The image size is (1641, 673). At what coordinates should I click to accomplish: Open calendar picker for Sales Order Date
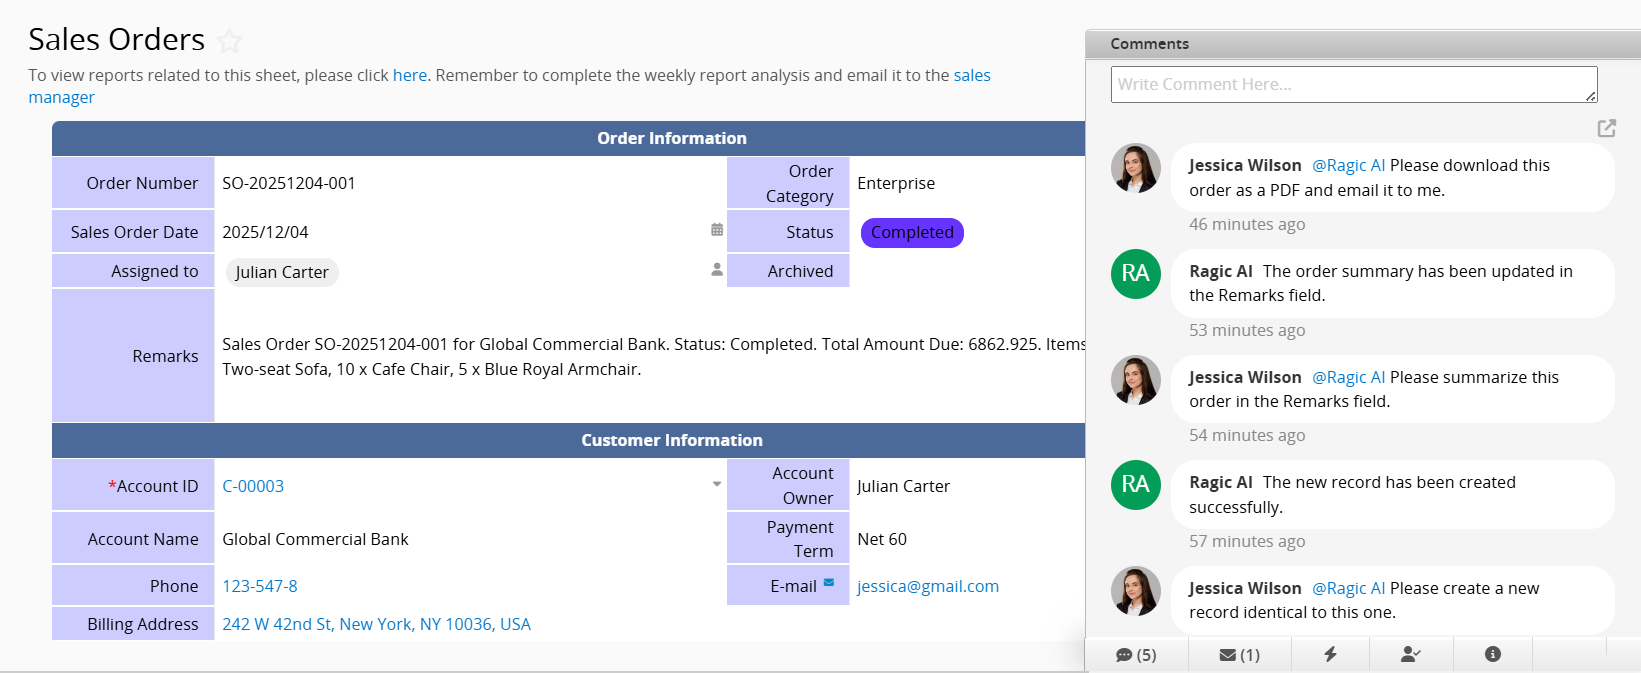717,230
